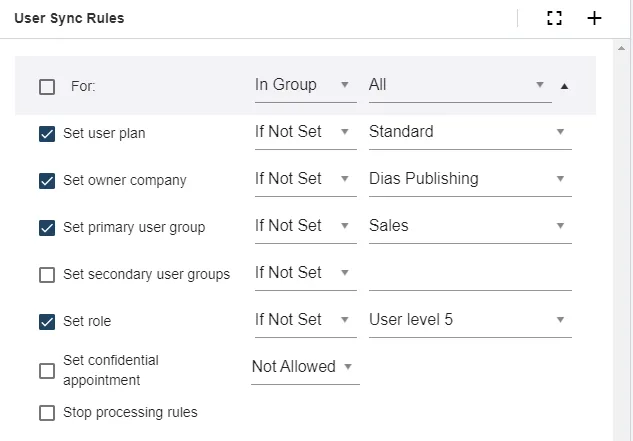
Task: Enable Set confidential appointment checkbox
Action: pyautogui.click(x=47, y=371)
